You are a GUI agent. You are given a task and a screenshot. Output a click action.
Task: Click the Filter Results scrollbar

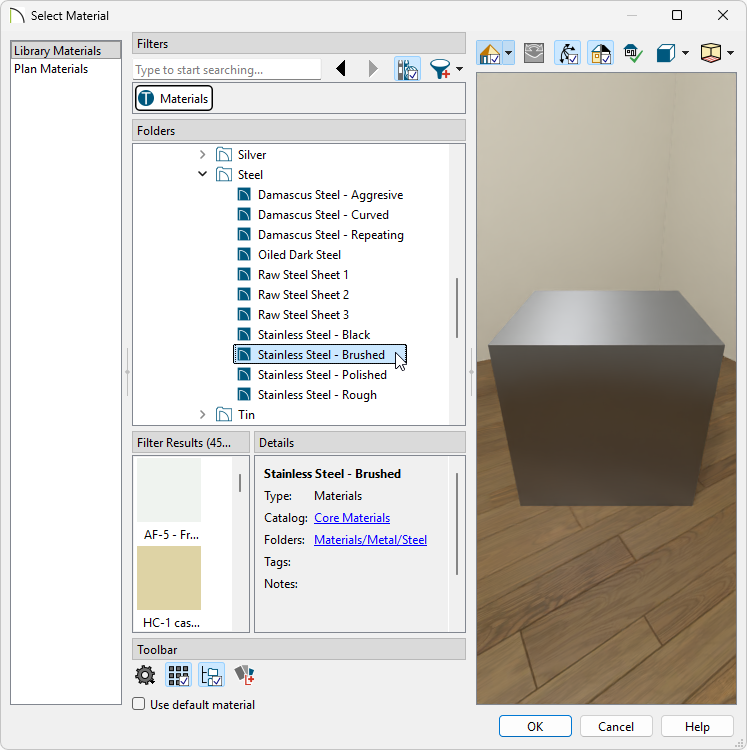pos(240,483)
